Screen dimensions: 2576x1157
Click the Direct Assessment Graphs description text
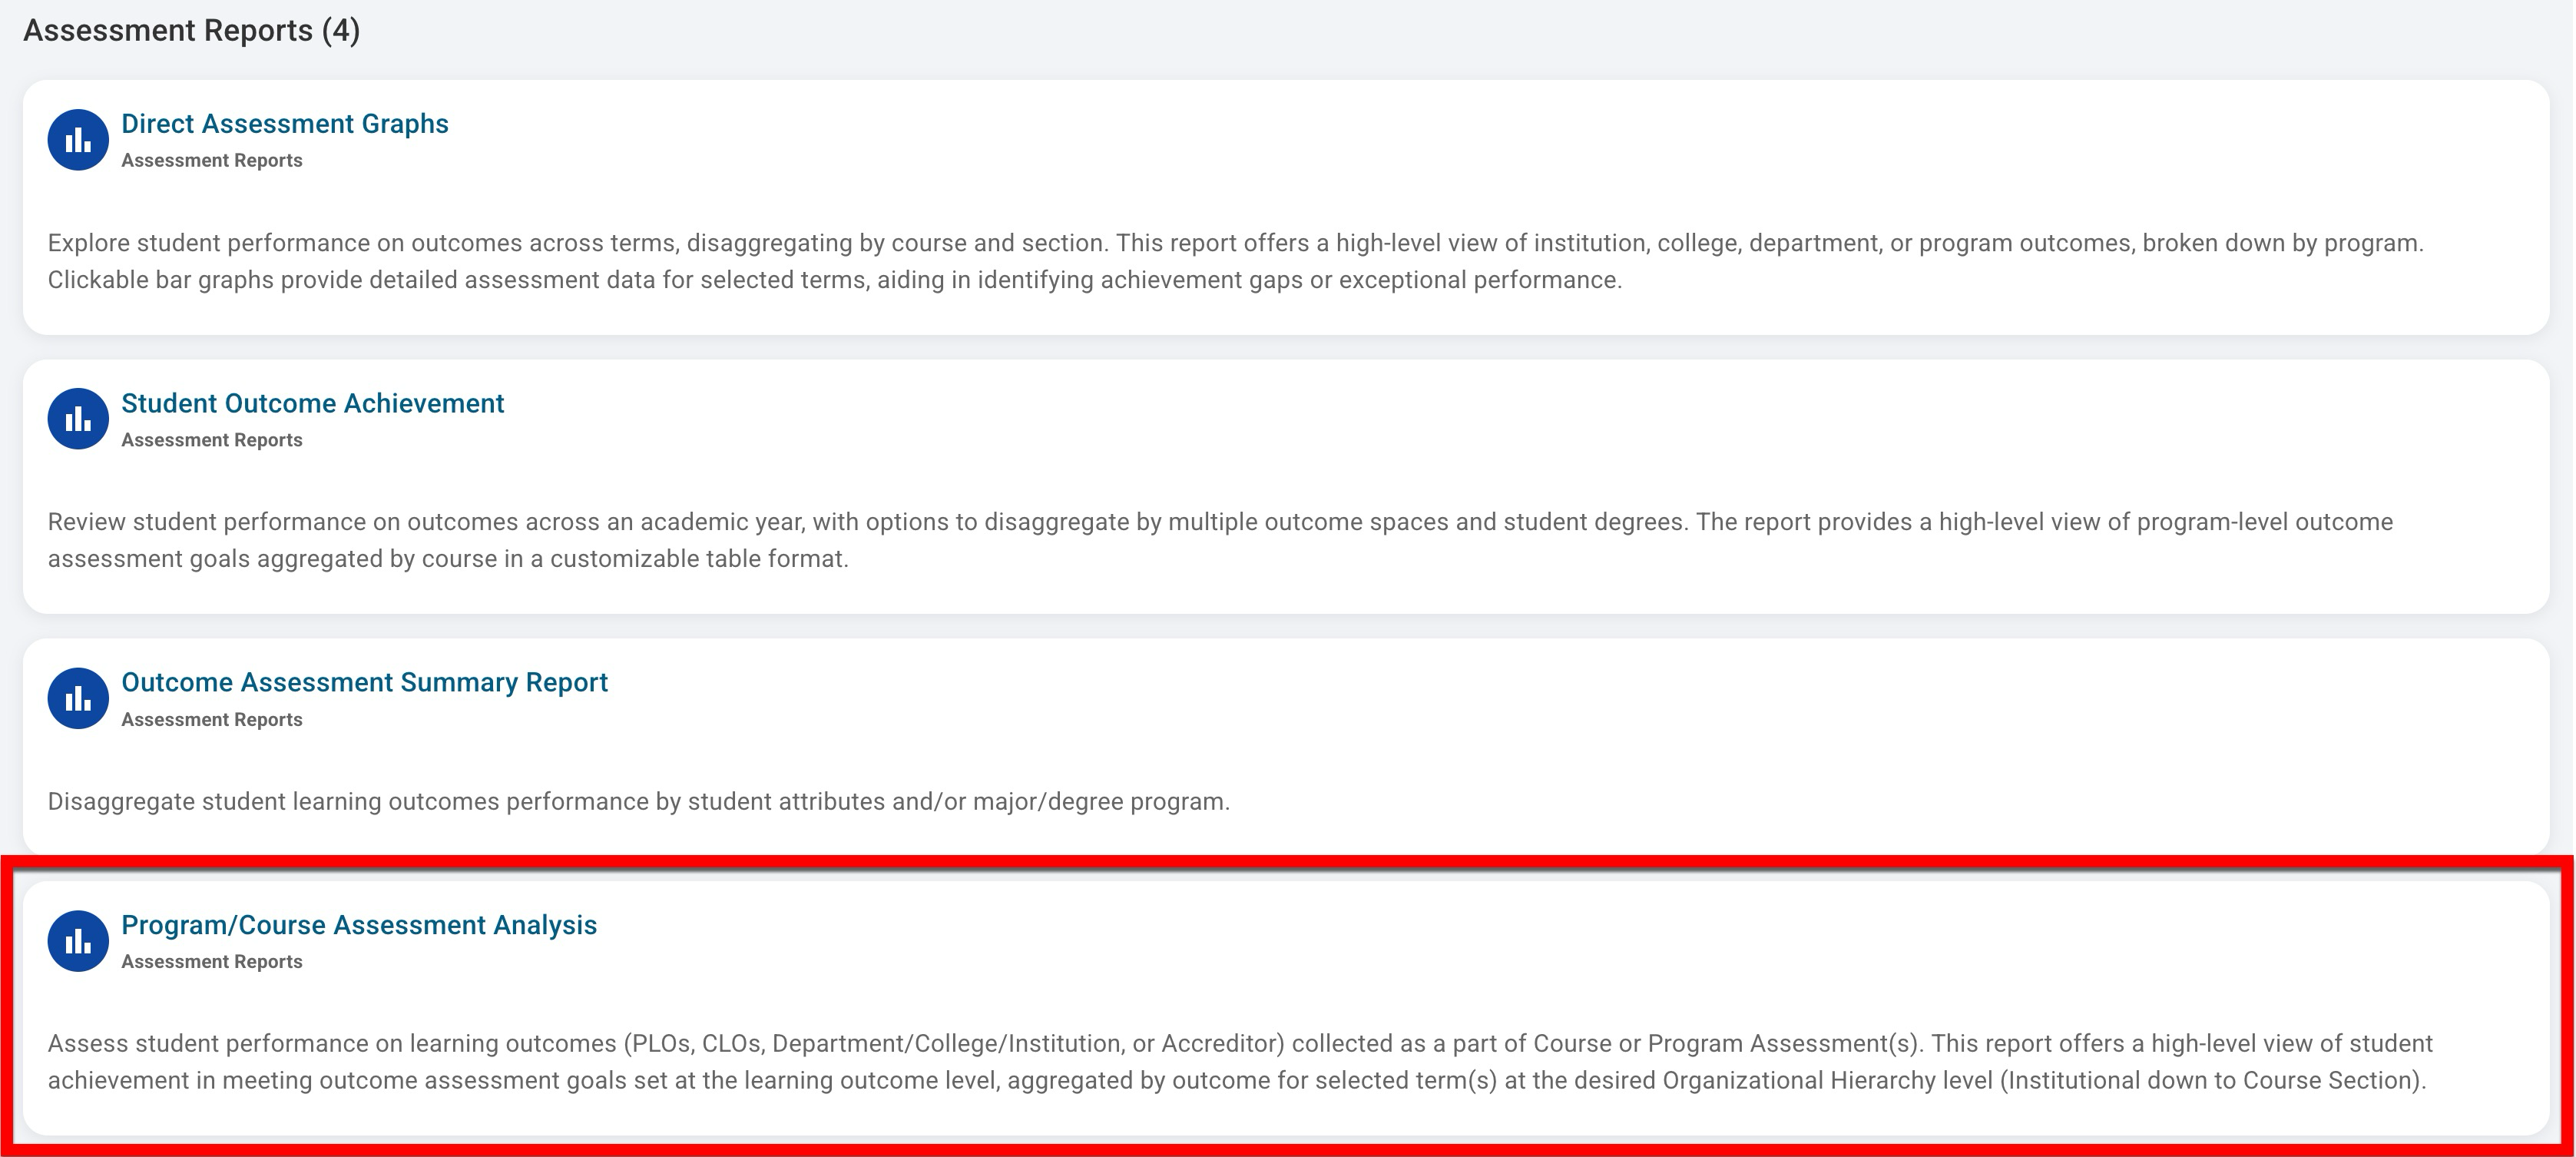1234,262
